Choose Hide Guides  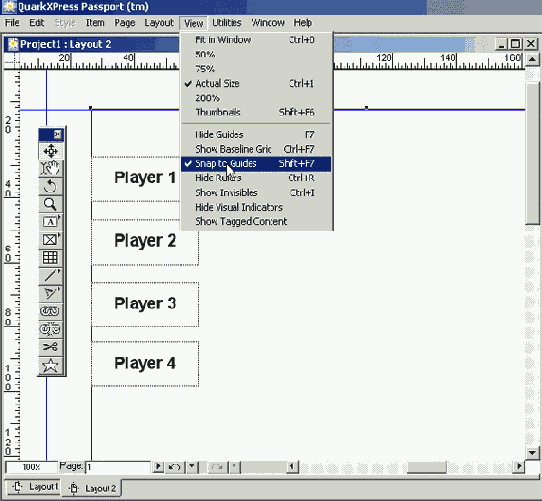pos(256,134)
